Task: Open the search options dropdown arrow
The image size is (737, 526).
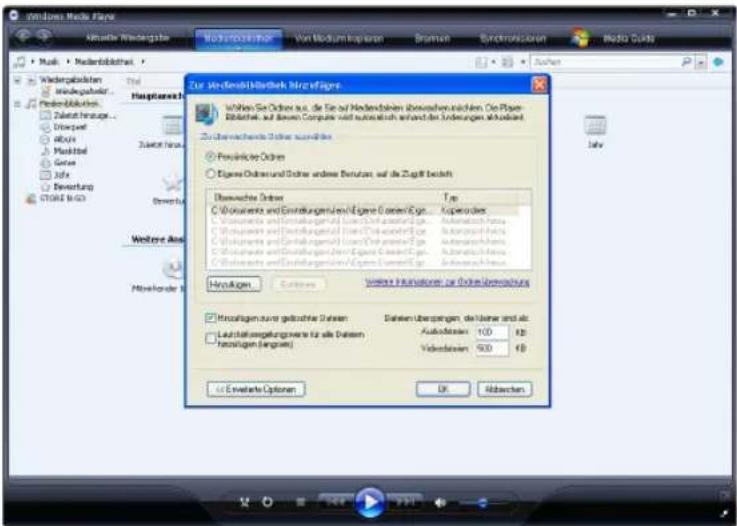Action: (x=701, y=63)
